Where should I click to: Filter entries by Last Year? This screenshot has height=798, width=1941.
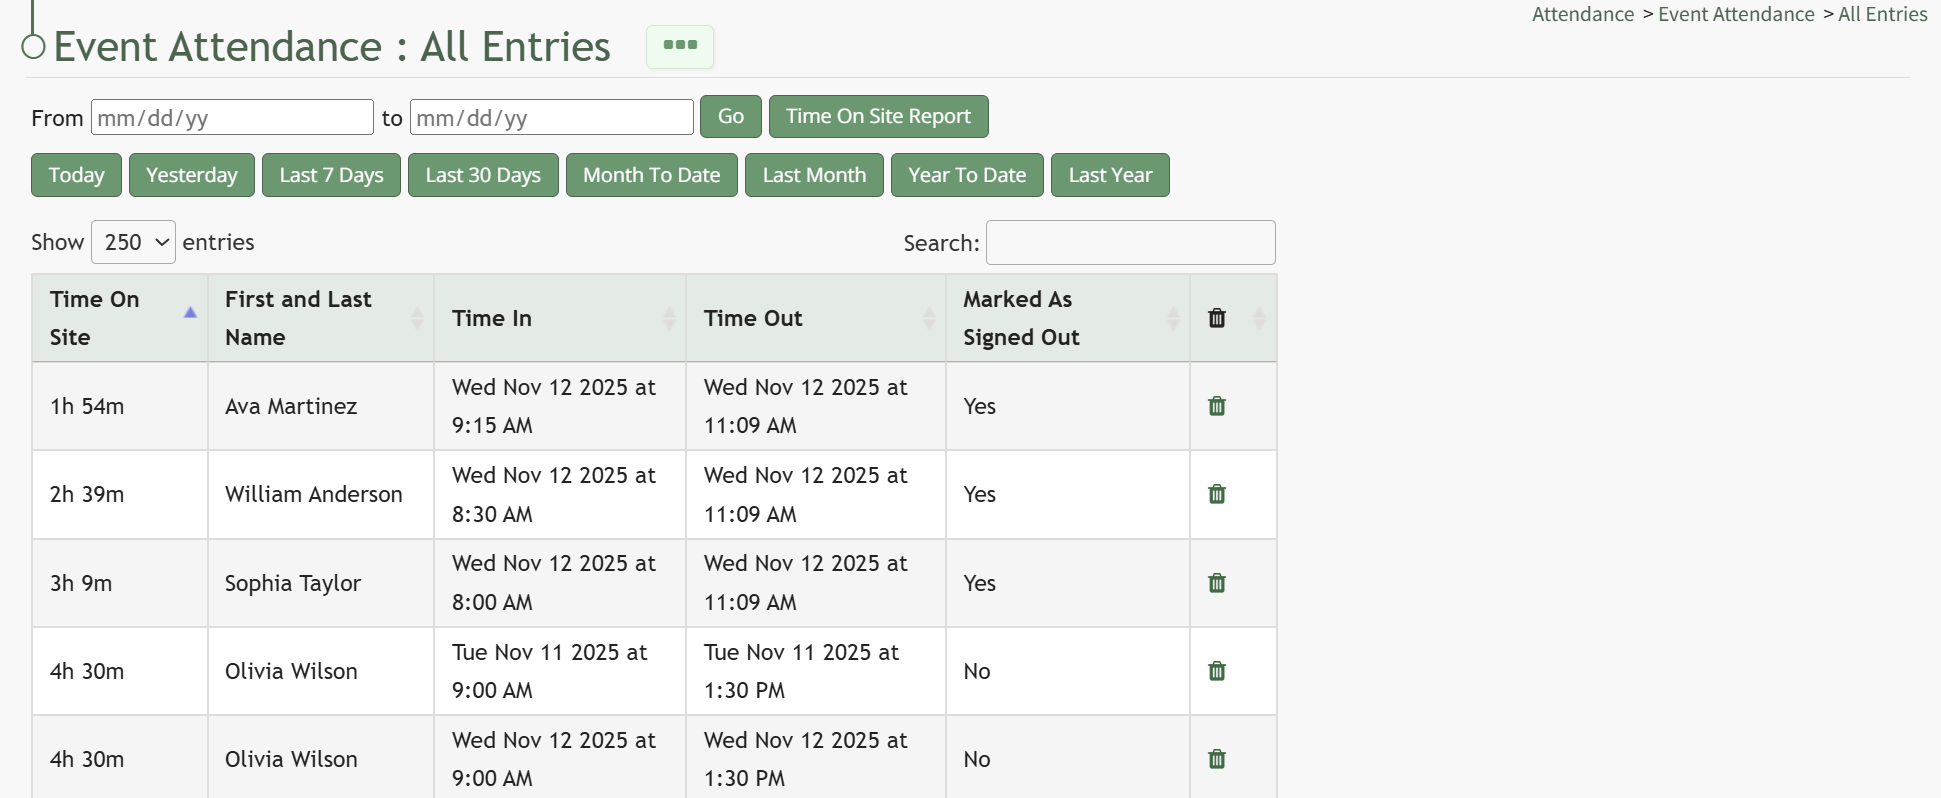tap(1110, 175)
